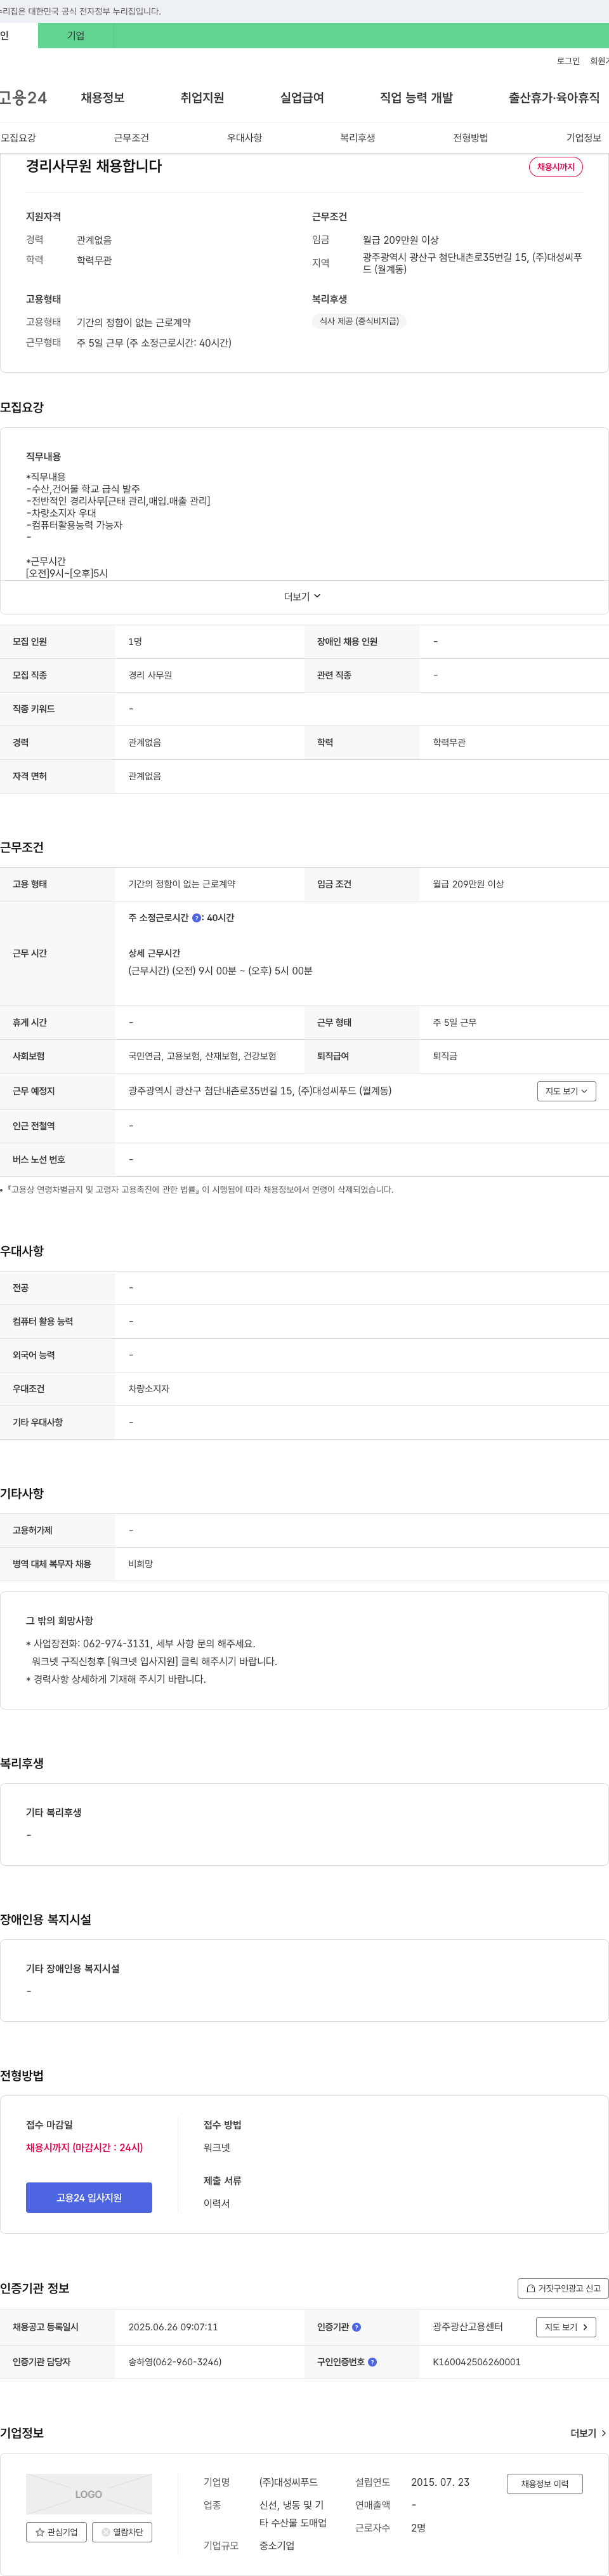Switch to the 기업 top tab
609x2576 pixels.
click(x=76, y=36)
